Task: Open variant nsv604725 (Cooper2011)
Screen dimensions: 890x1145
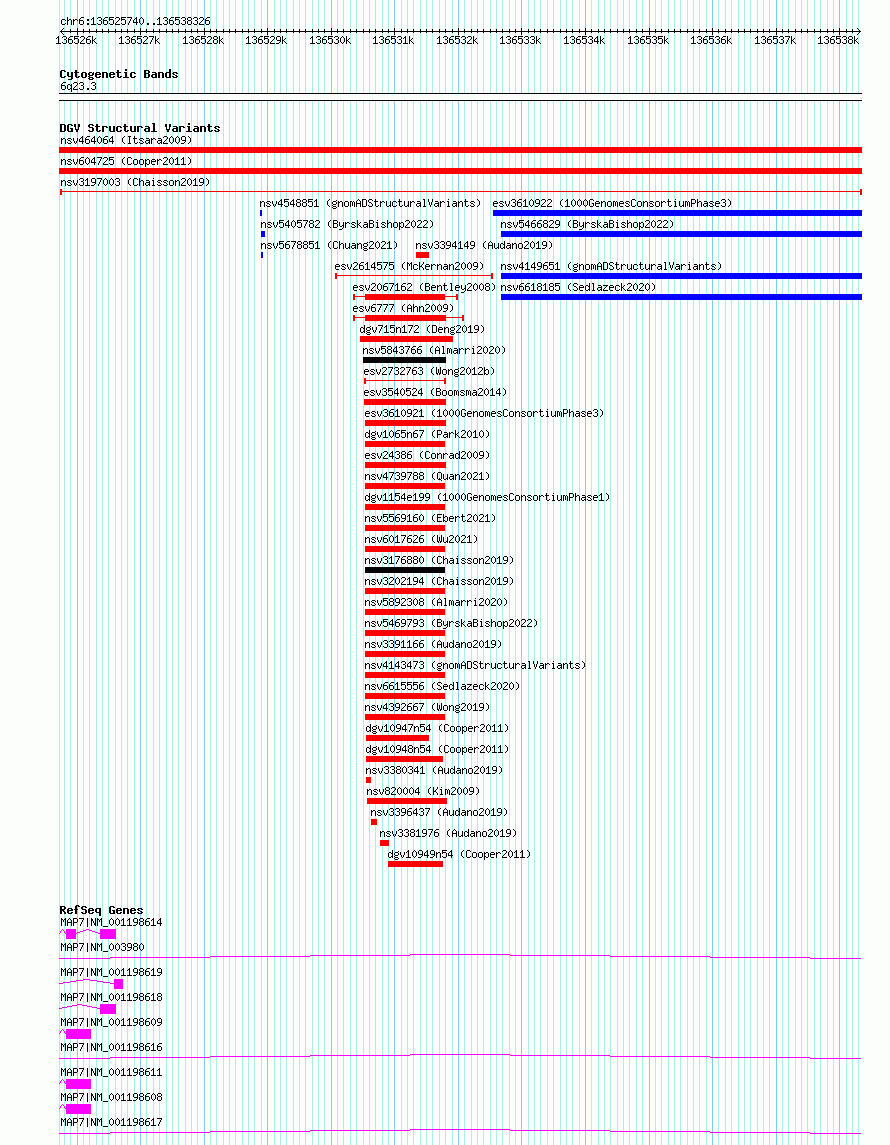Action: 126,161
